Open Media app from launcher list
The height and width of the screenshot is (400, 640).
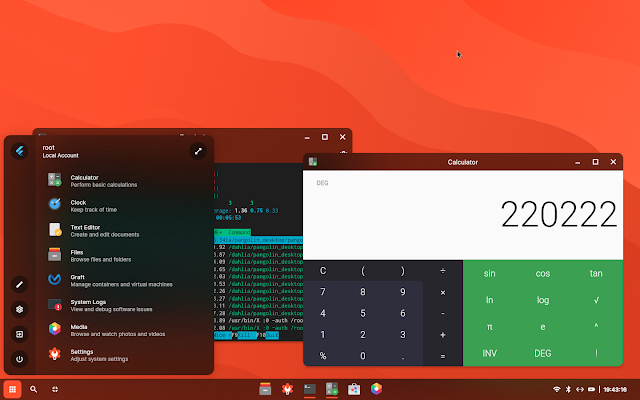122,330
